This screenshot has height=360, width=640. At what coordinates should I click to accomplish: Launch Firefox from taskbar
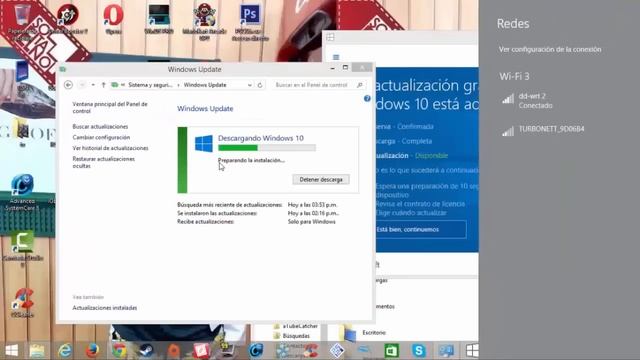92,350
